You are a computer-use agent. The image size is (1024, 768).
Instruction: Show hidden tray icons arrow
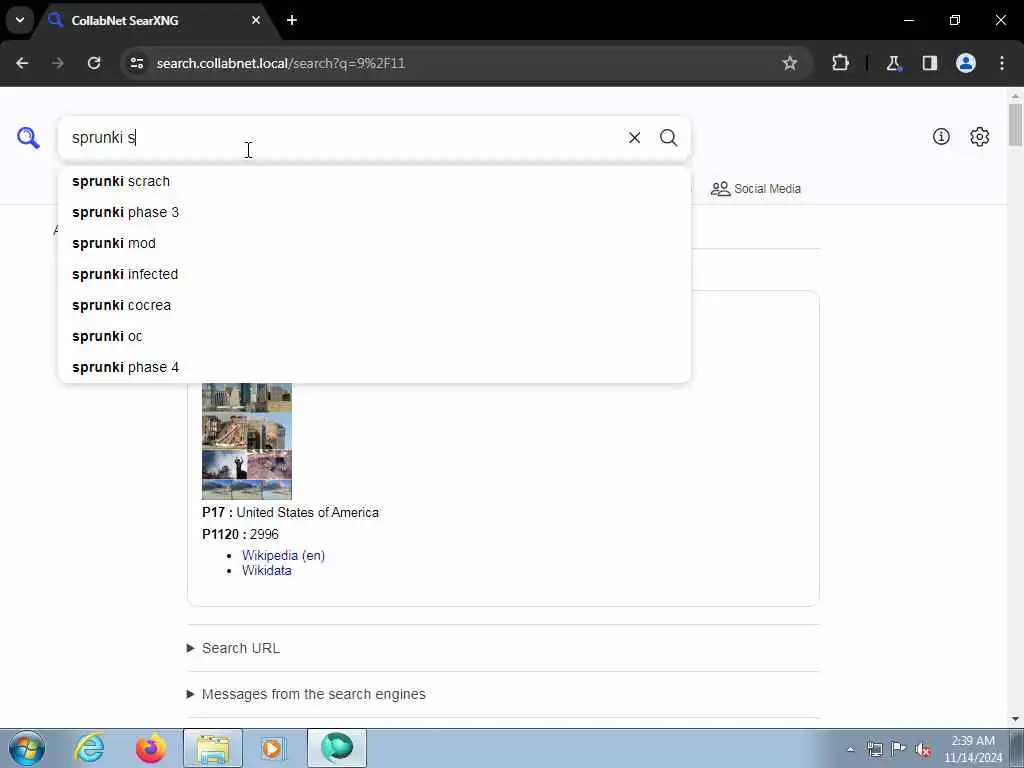850,750
